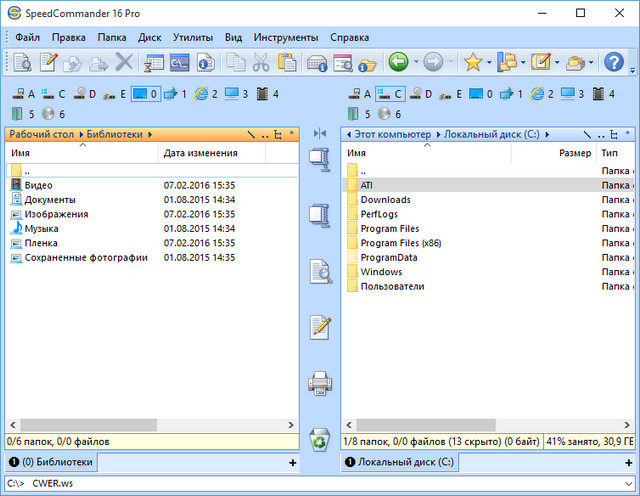The image size is (640, 496).
Task: Open the Инструменты menu
Action: [x=285, y=37]
